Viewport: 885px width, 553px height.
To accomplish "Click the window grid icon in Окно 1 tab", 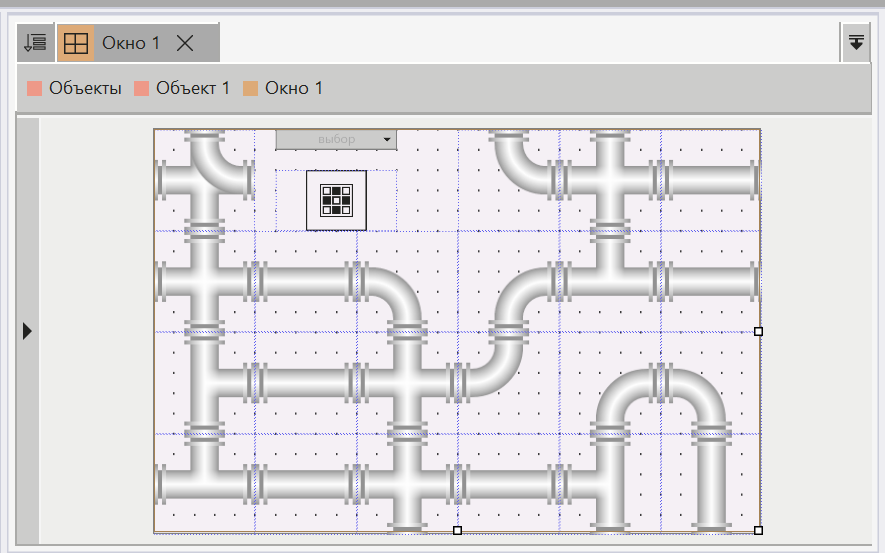I will tap(75, 43).
